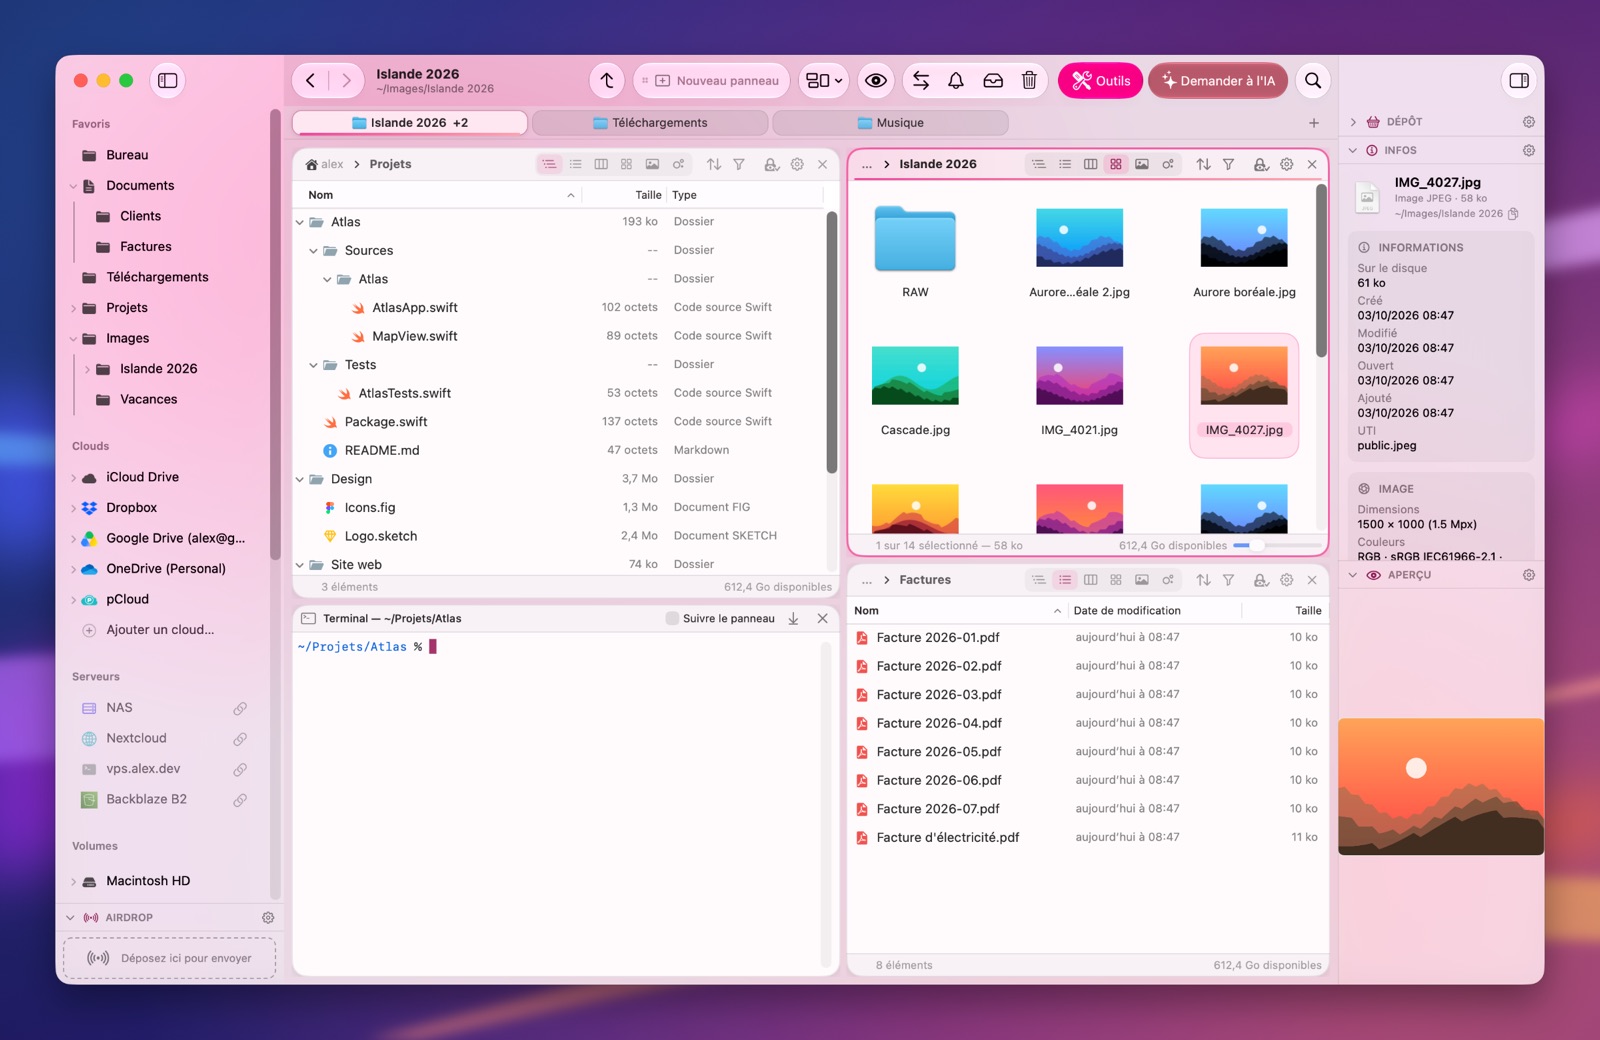Collapse the Sources folder in tree
Screen dimensions: 1600x1040
click(313, 251)
